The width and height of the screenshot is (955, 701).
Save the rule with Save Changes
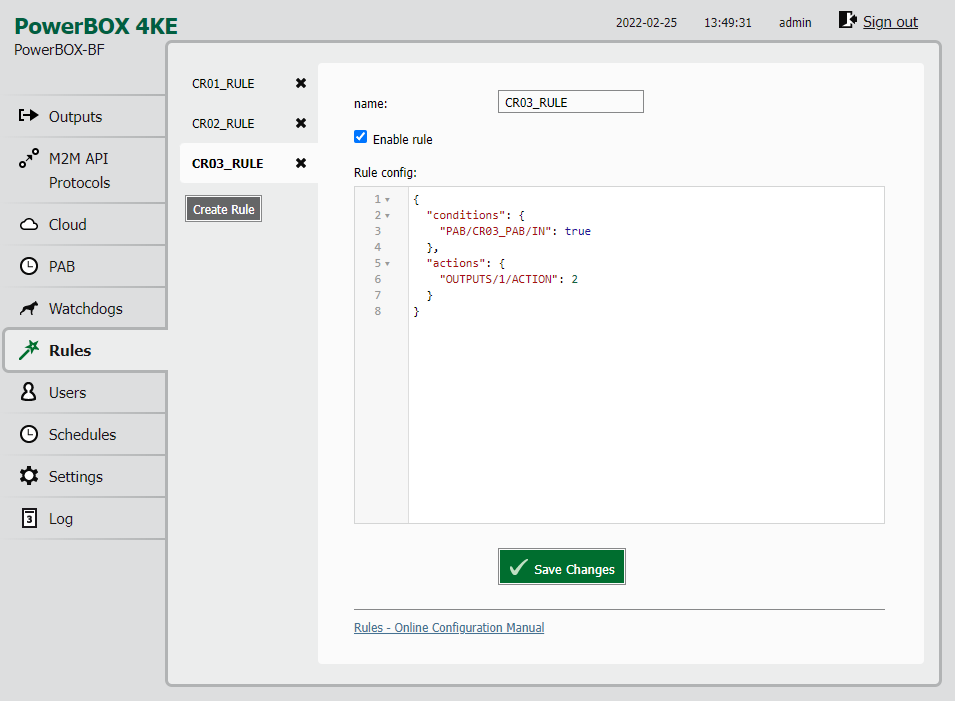point(562,567)
